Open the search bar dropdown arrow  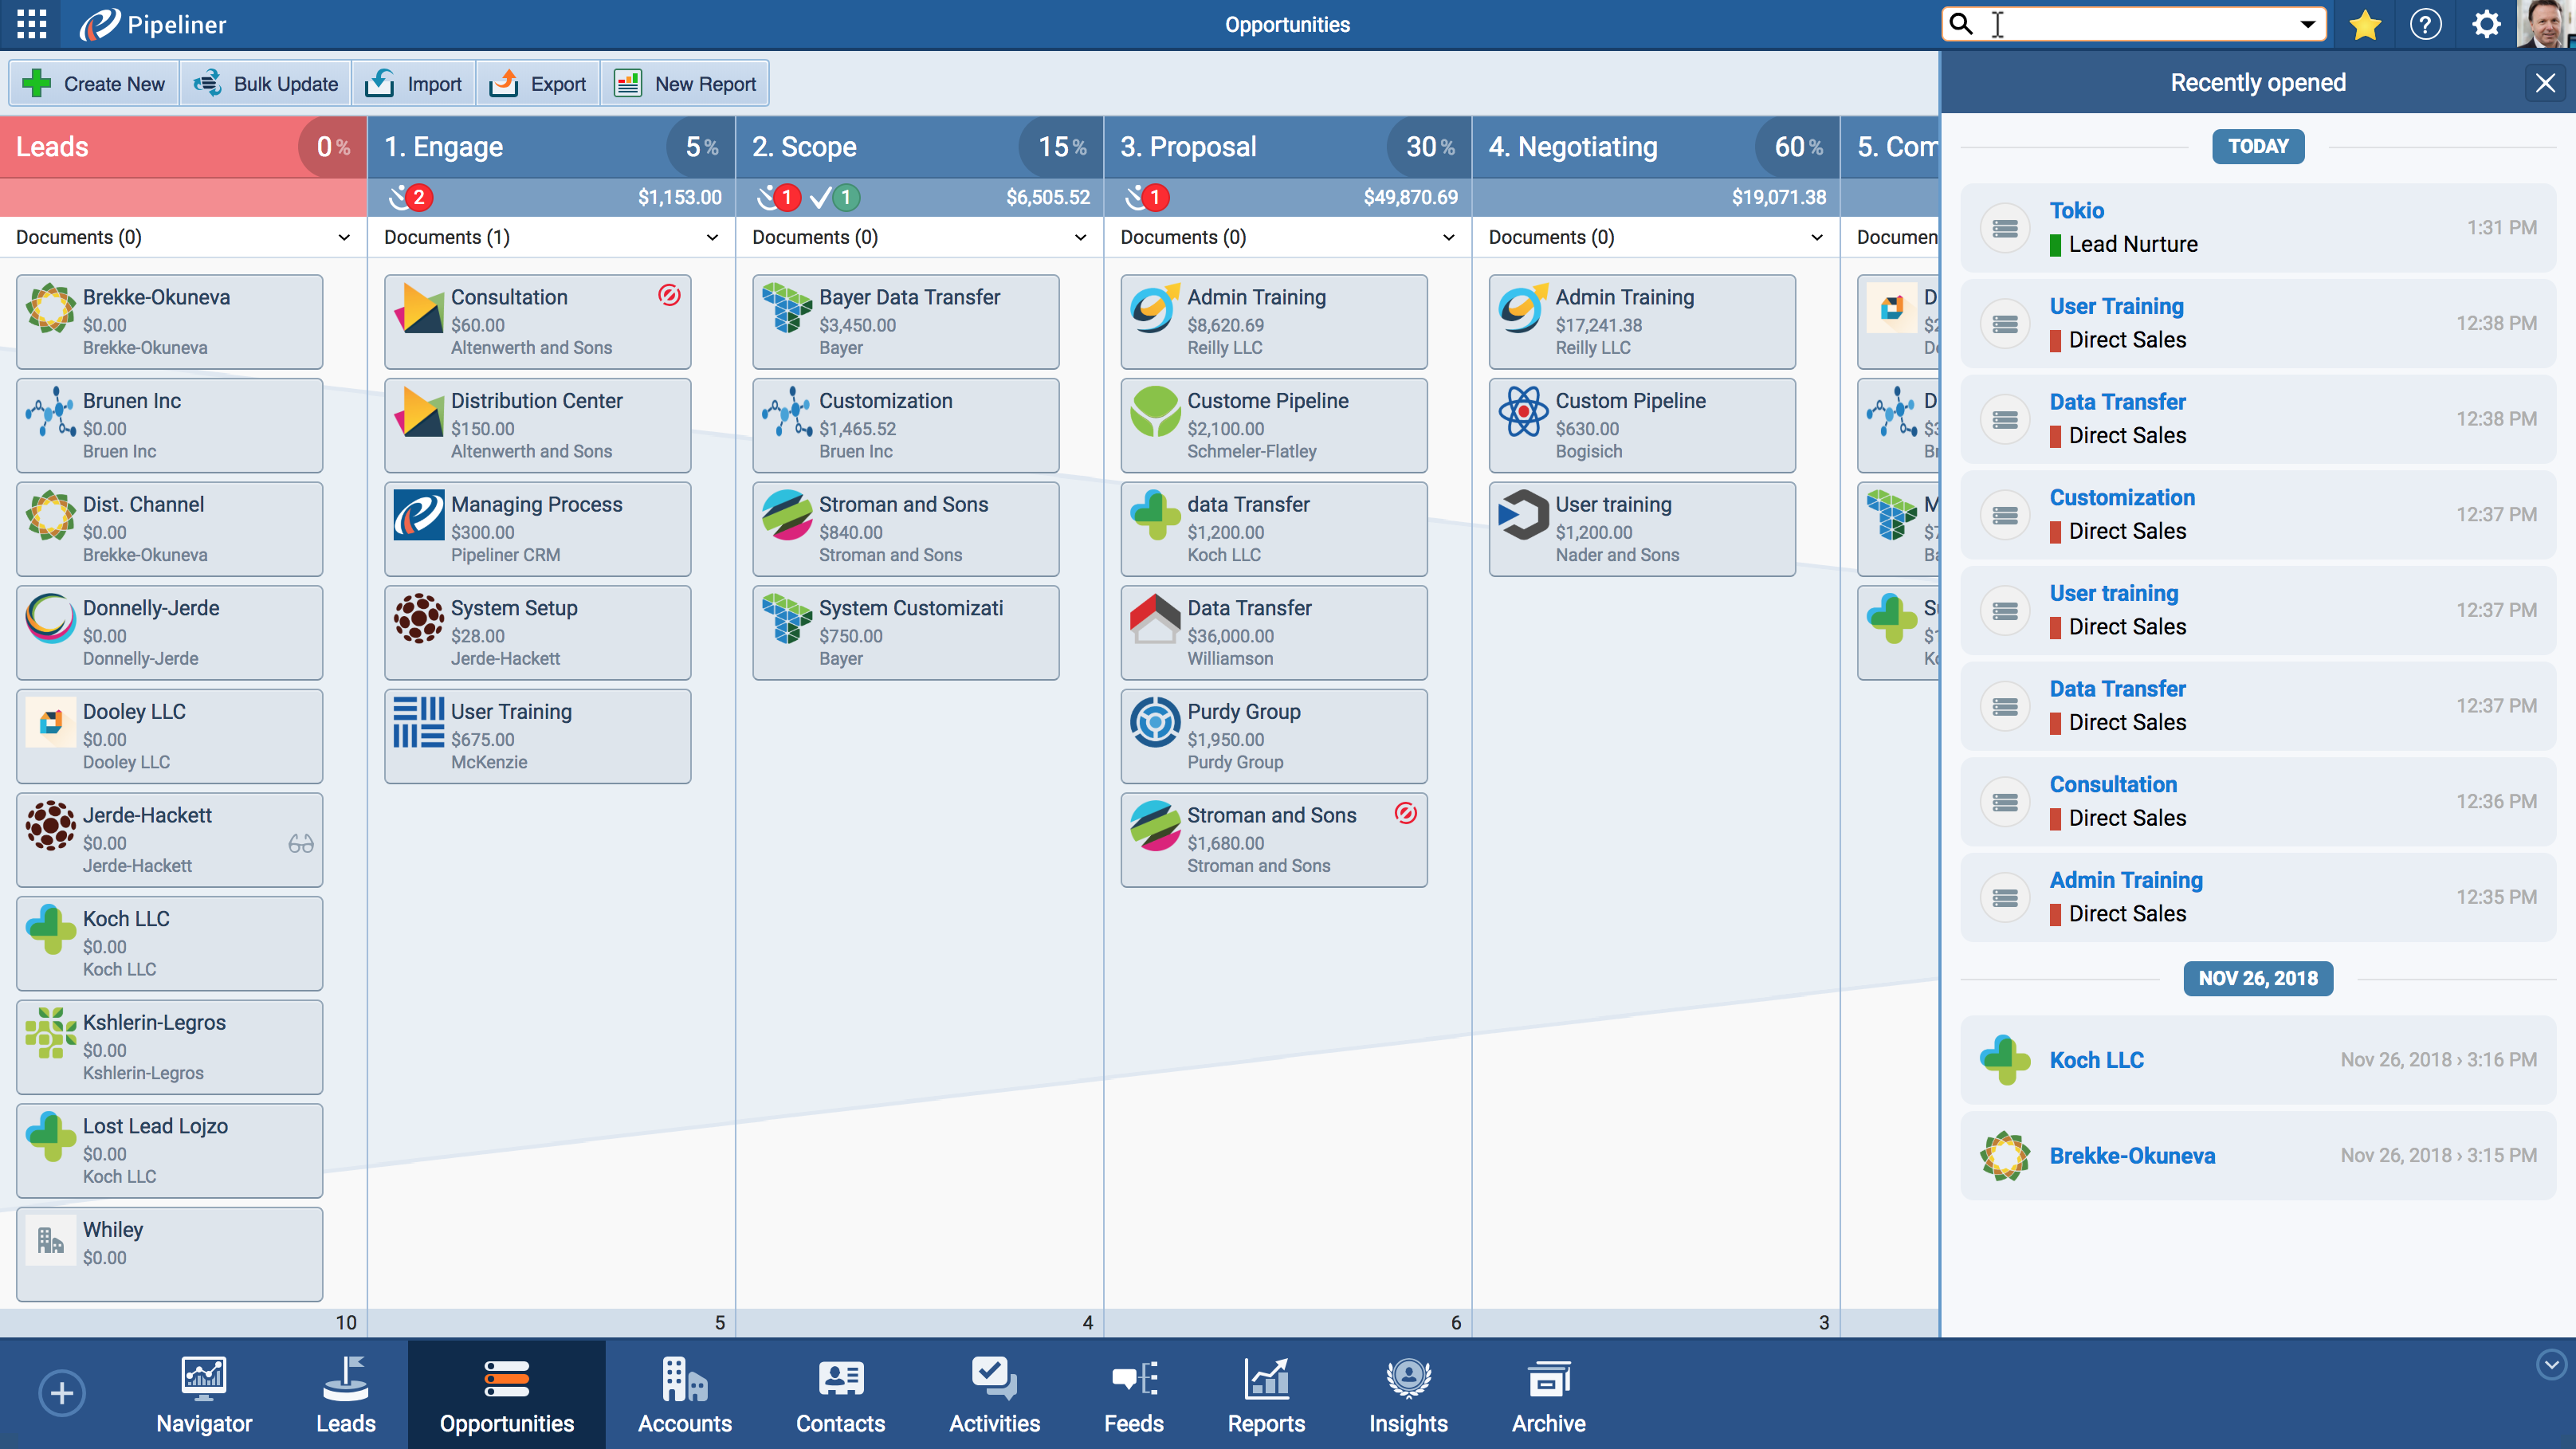[2307, 24]
